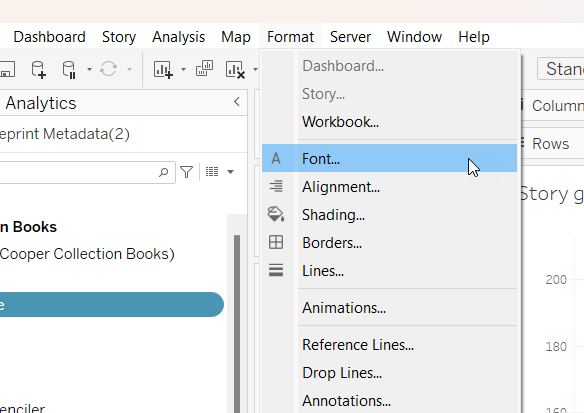
Task: Select the Books table heading
Action: coord(28,227)
